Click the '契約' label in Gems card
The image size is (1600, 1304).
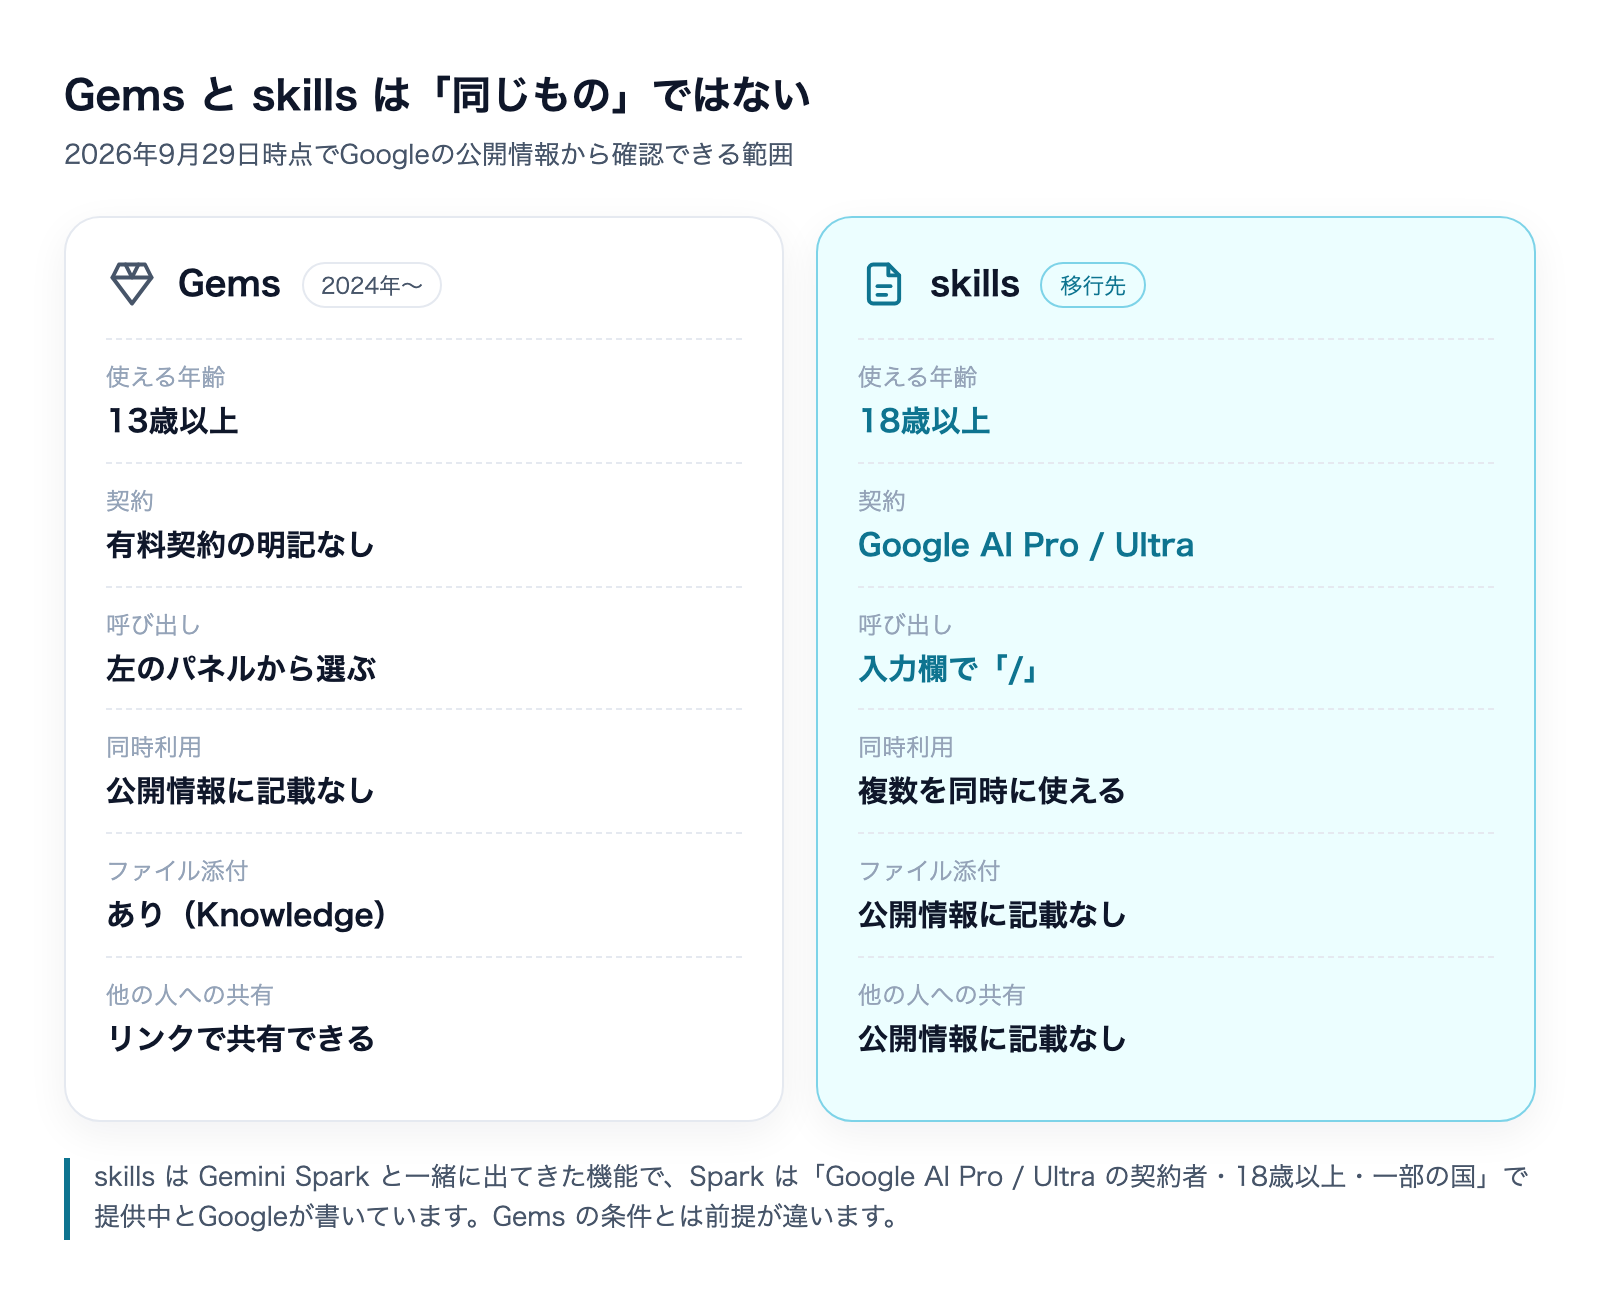click(x=130, y=501)
